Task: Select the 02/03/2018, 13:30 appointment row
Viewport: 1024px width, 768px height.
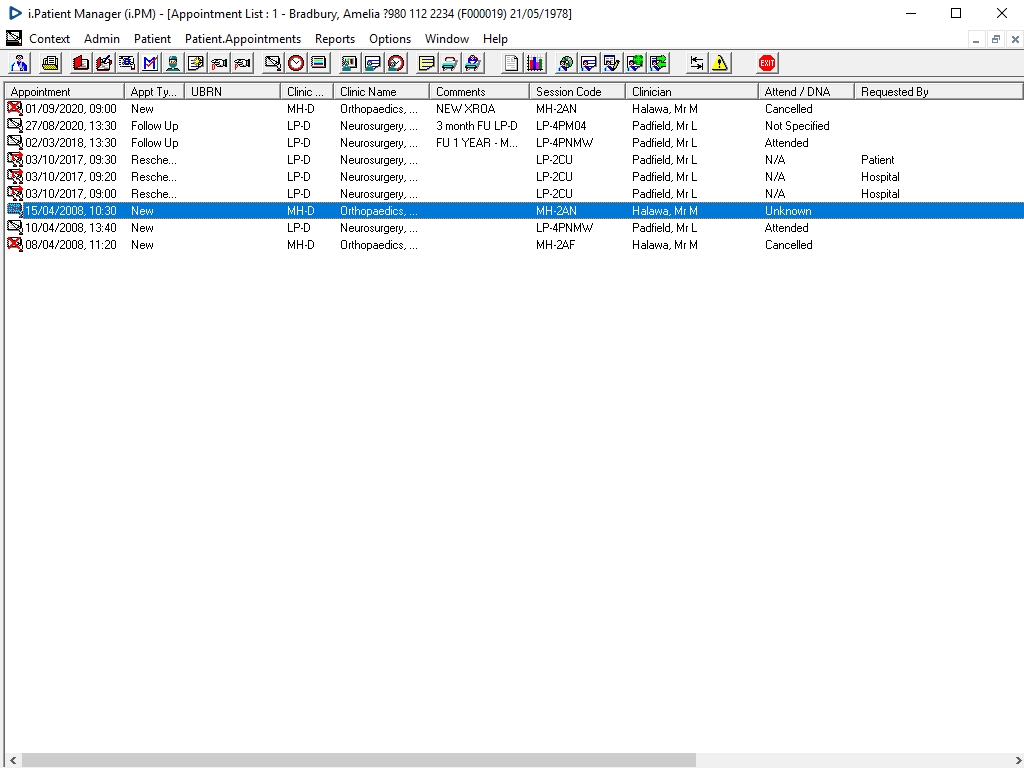Action: point(514,142)
